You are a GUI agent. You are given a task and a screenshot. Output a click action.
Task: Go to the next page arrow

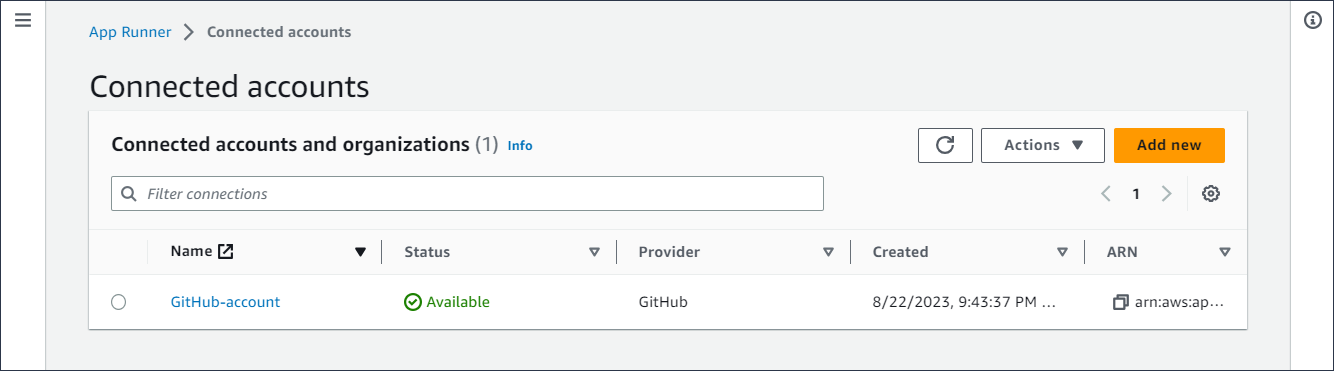(x=1166, y=194)
